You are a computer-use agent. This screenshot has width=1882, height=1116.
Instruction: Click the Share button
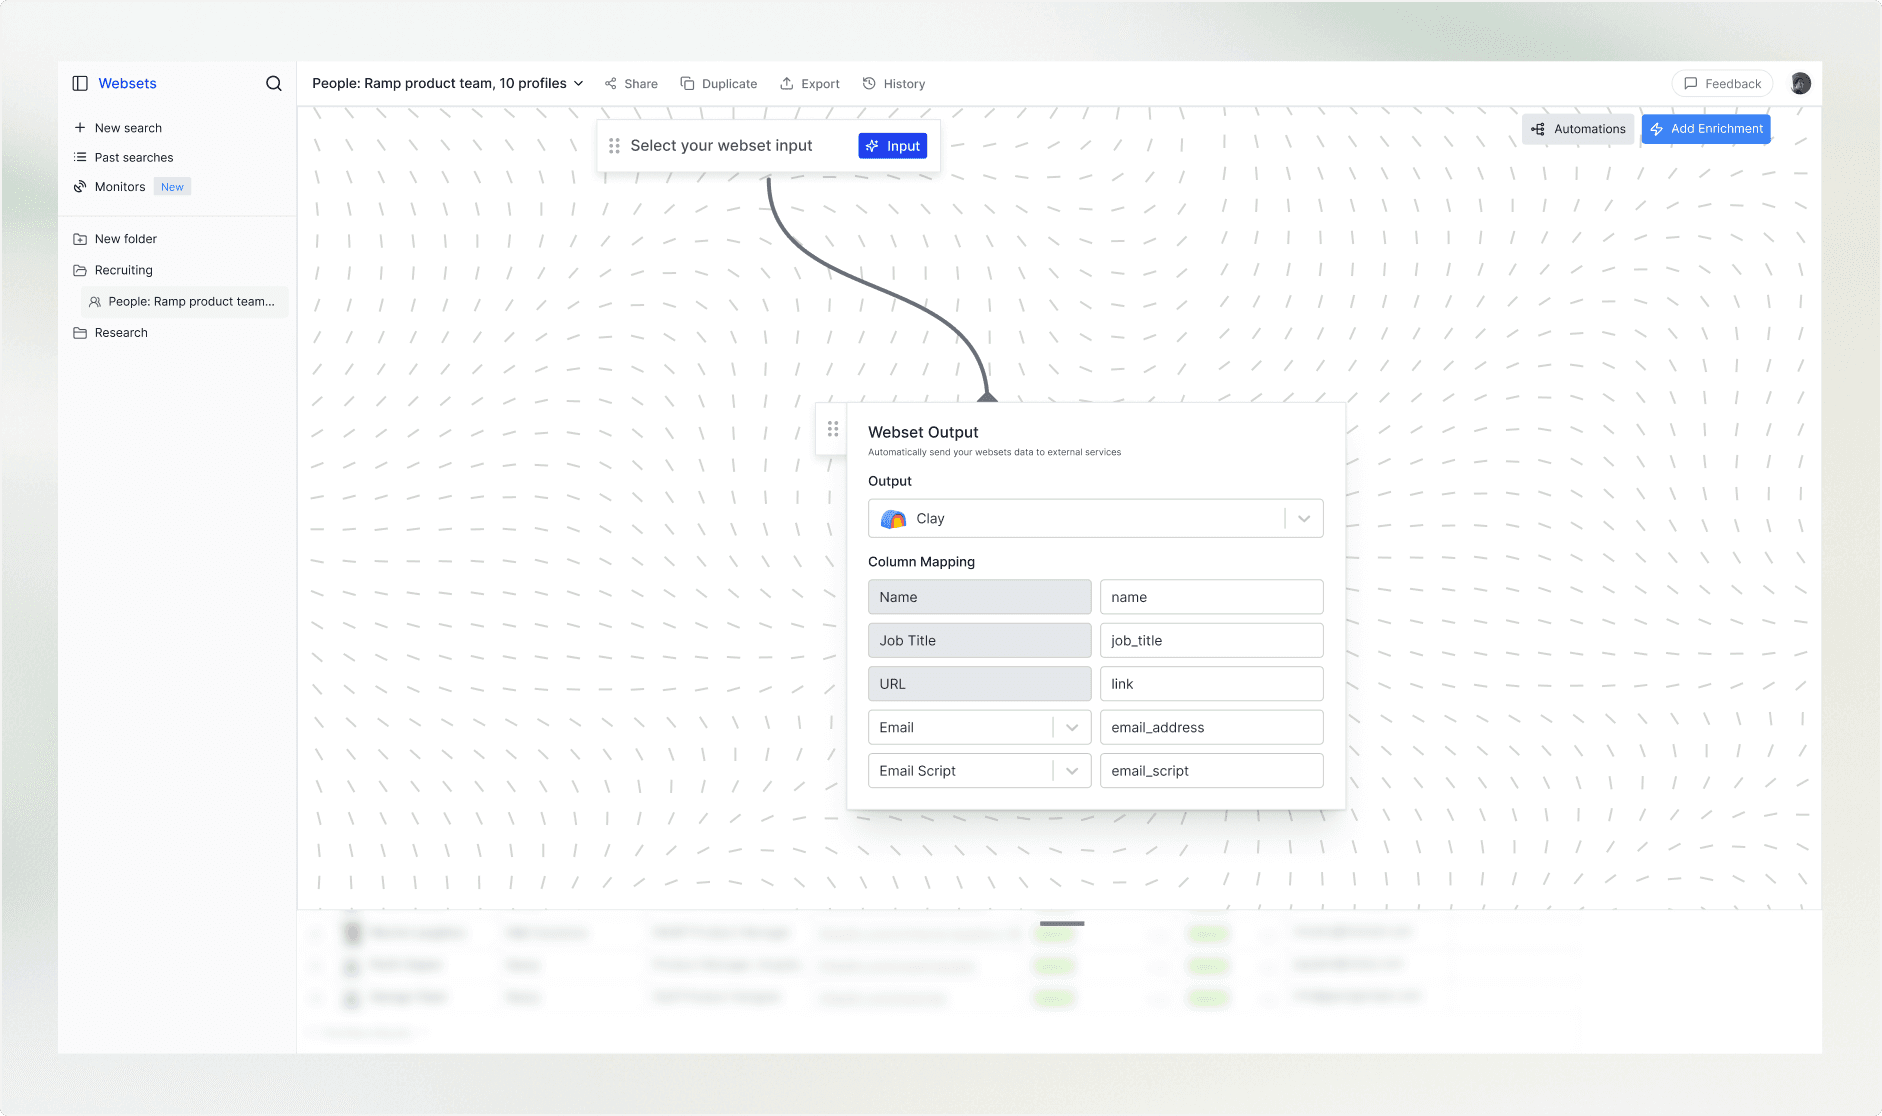631,84
